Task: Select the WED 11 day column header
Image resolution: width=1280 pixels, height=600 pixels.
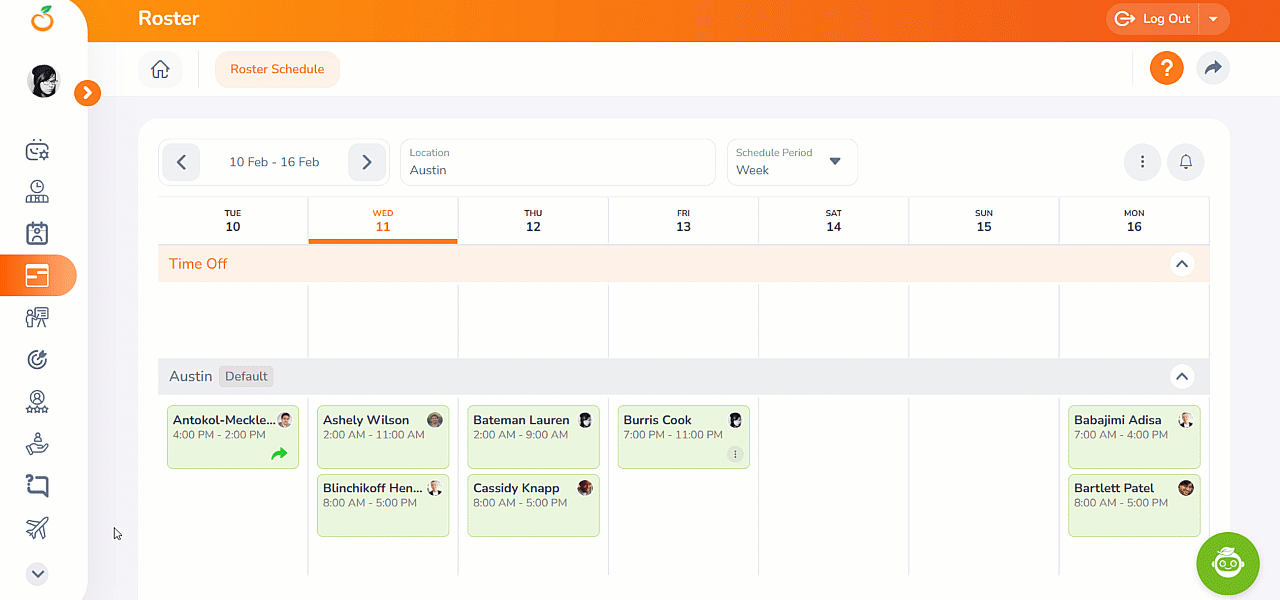Action: (383, 220)
